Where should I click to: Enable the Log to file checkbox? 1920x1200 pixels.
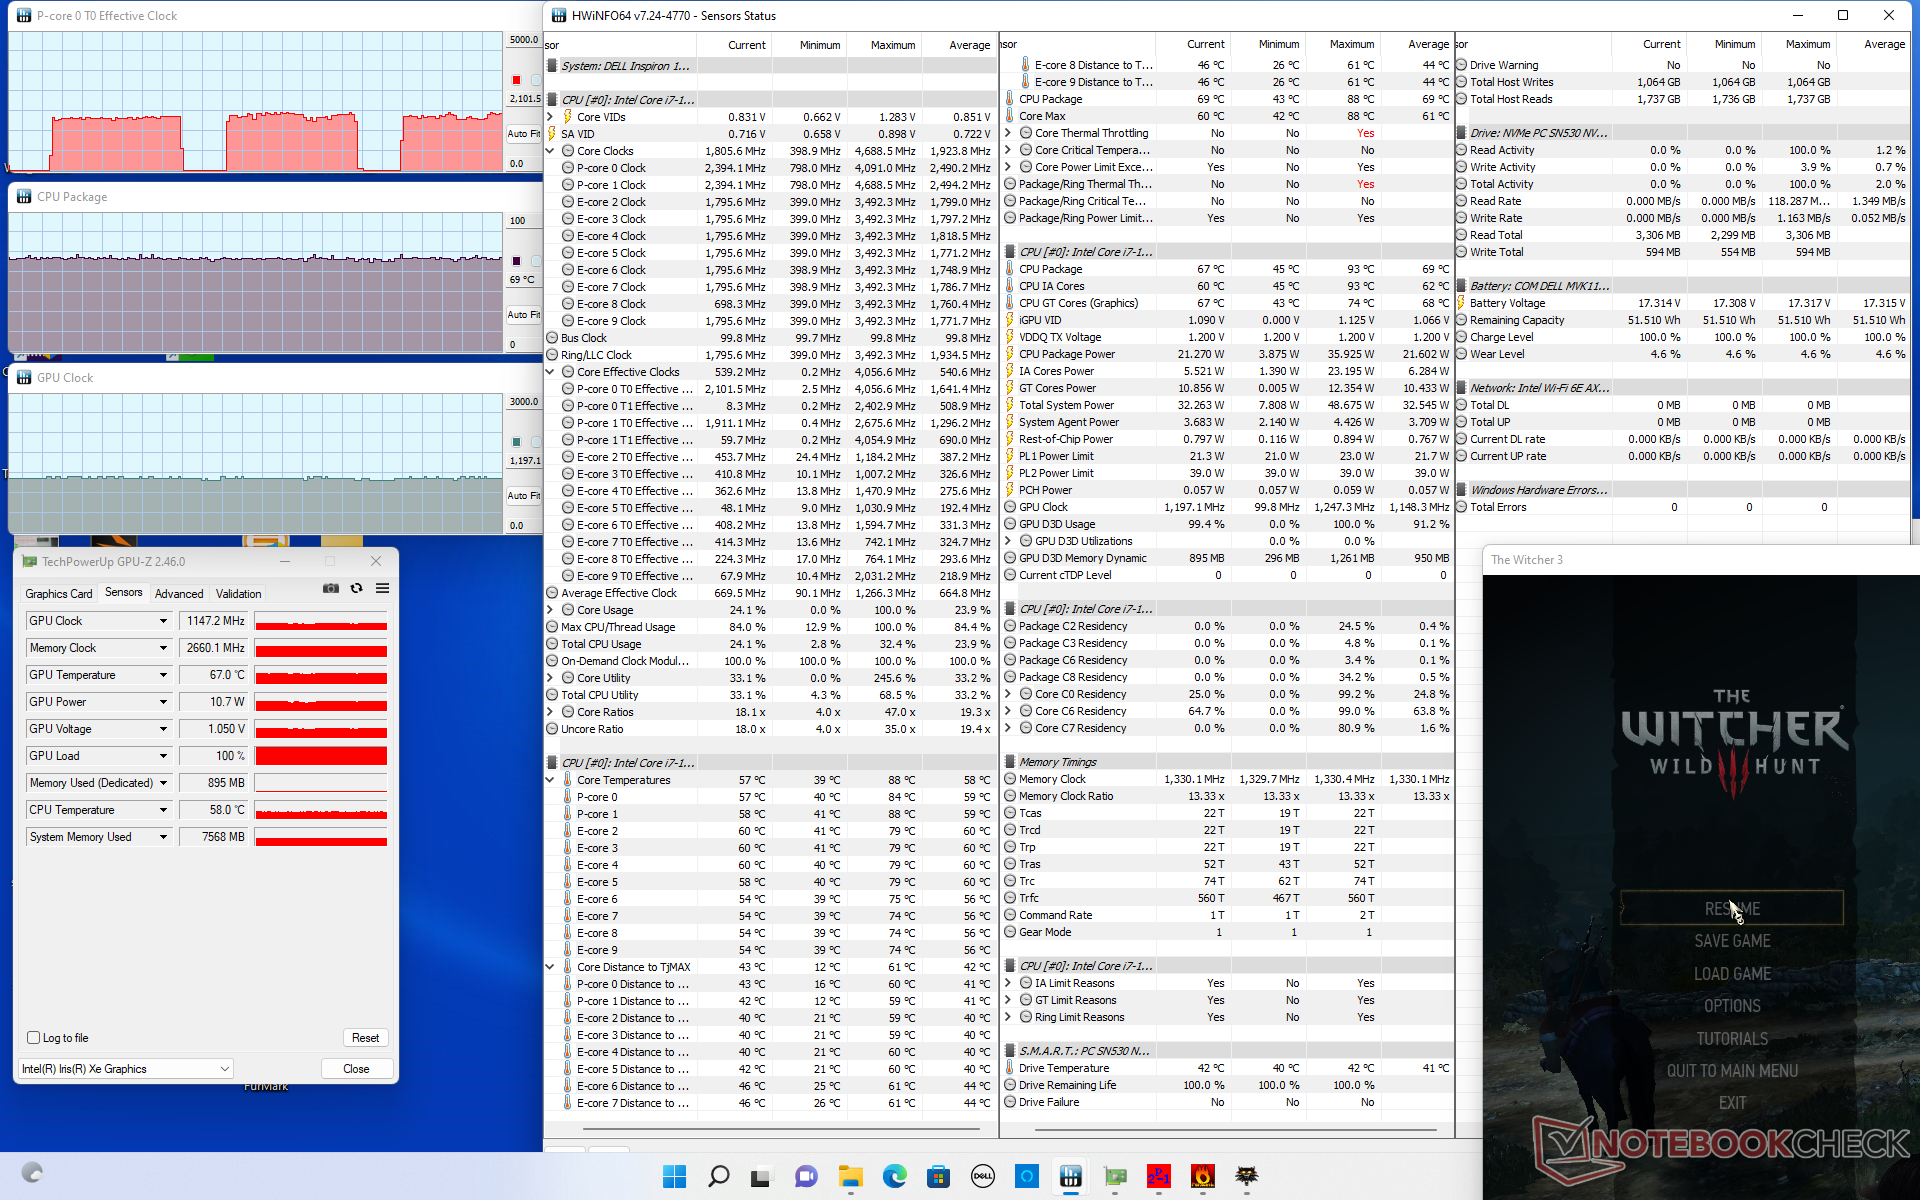(34, 1038)
